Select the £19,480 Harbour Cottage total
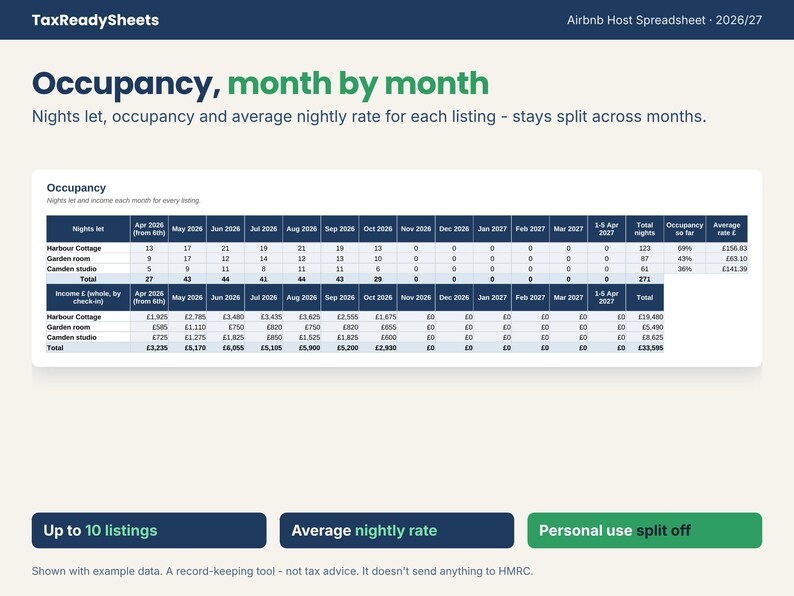The image size is (794, 596). pos(645,317)
